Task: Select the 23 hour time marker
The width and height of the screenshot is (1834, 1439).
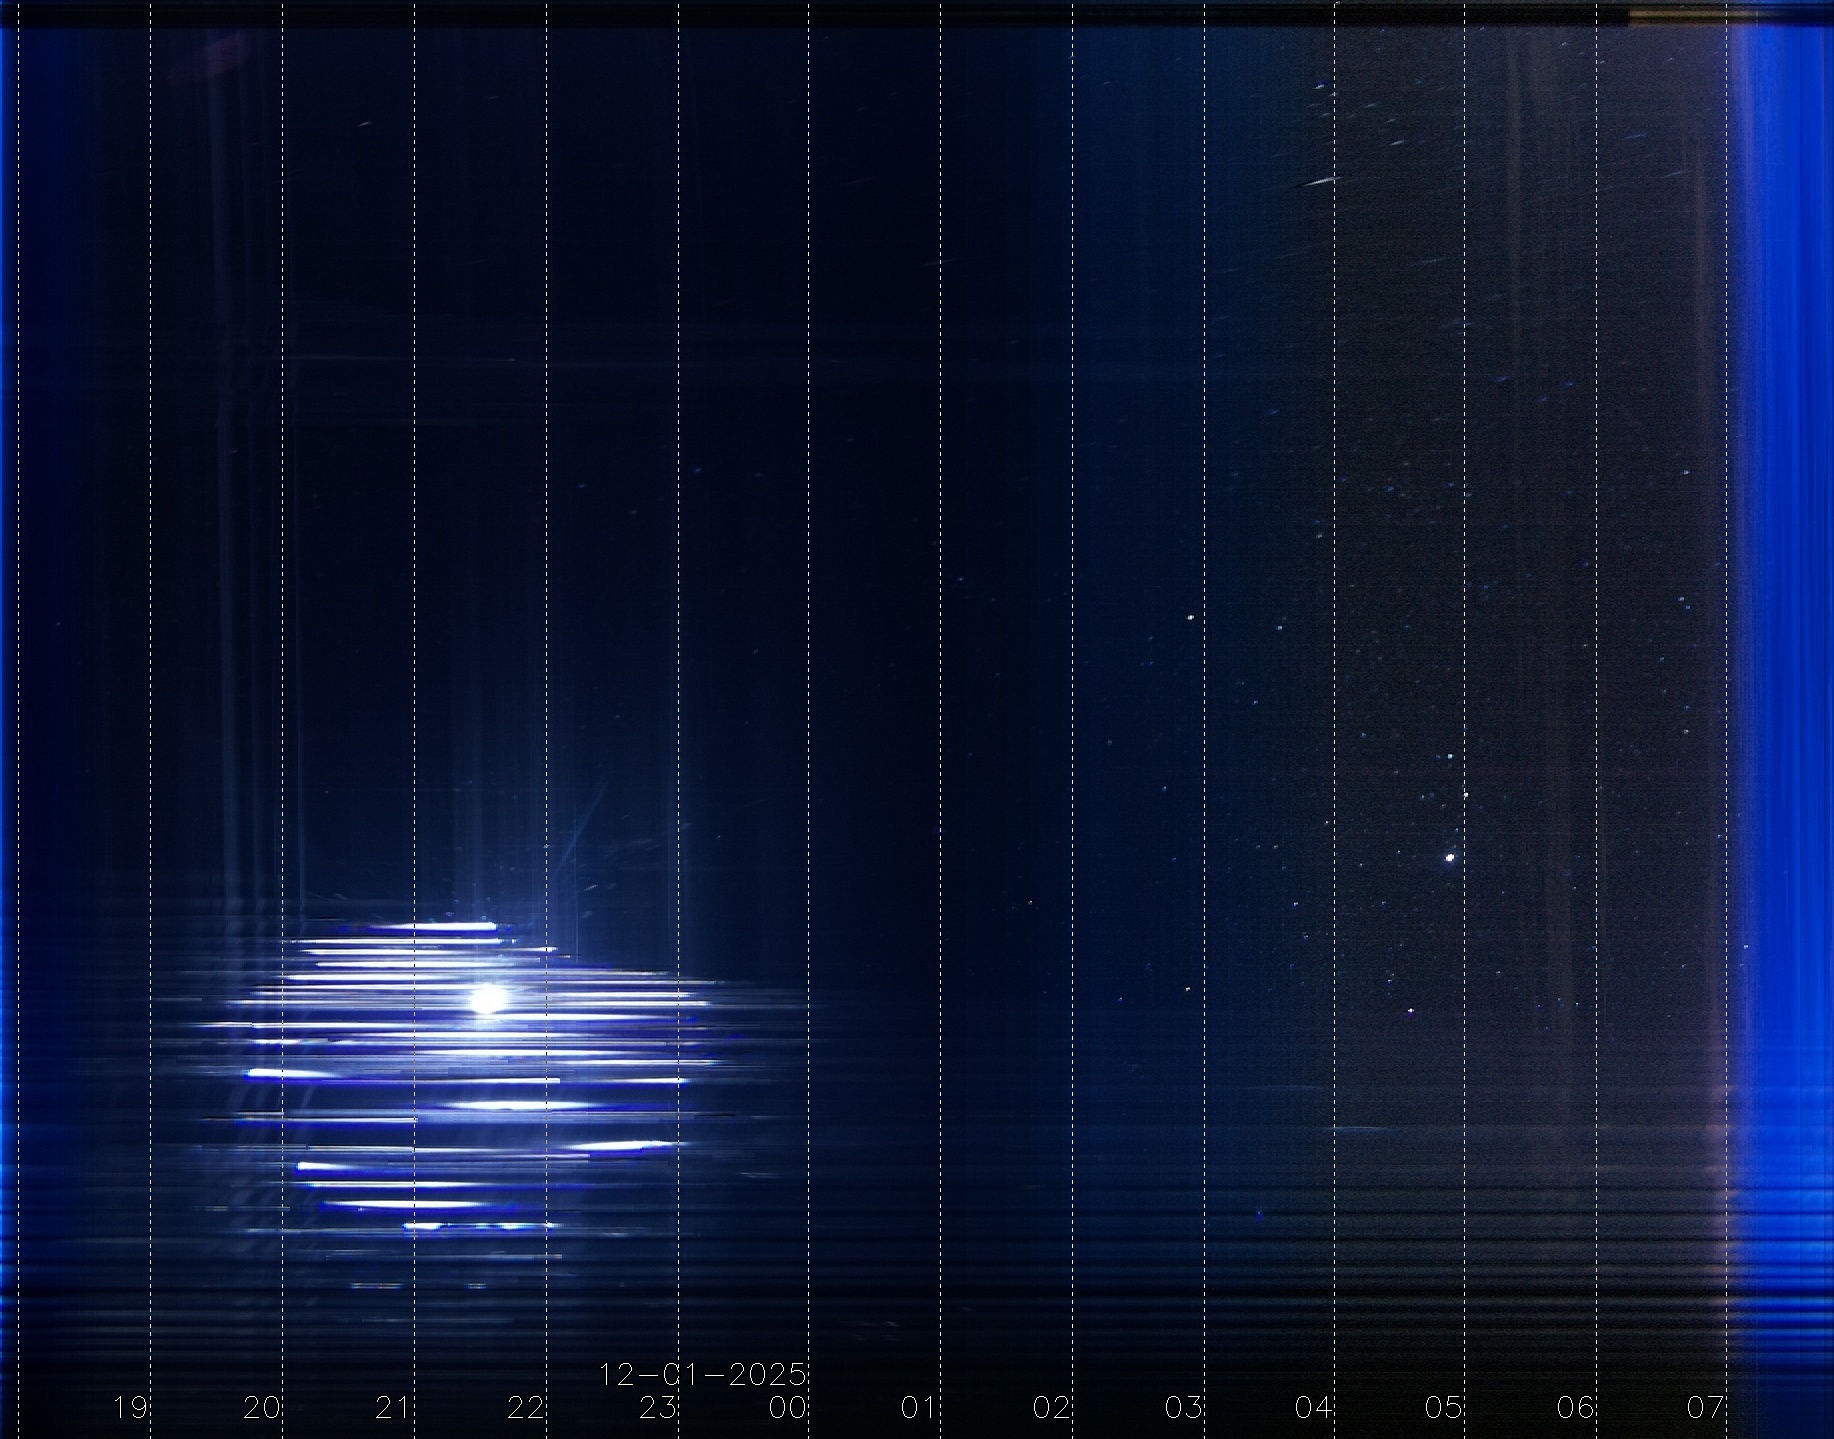Action: tap(658, 1408)
